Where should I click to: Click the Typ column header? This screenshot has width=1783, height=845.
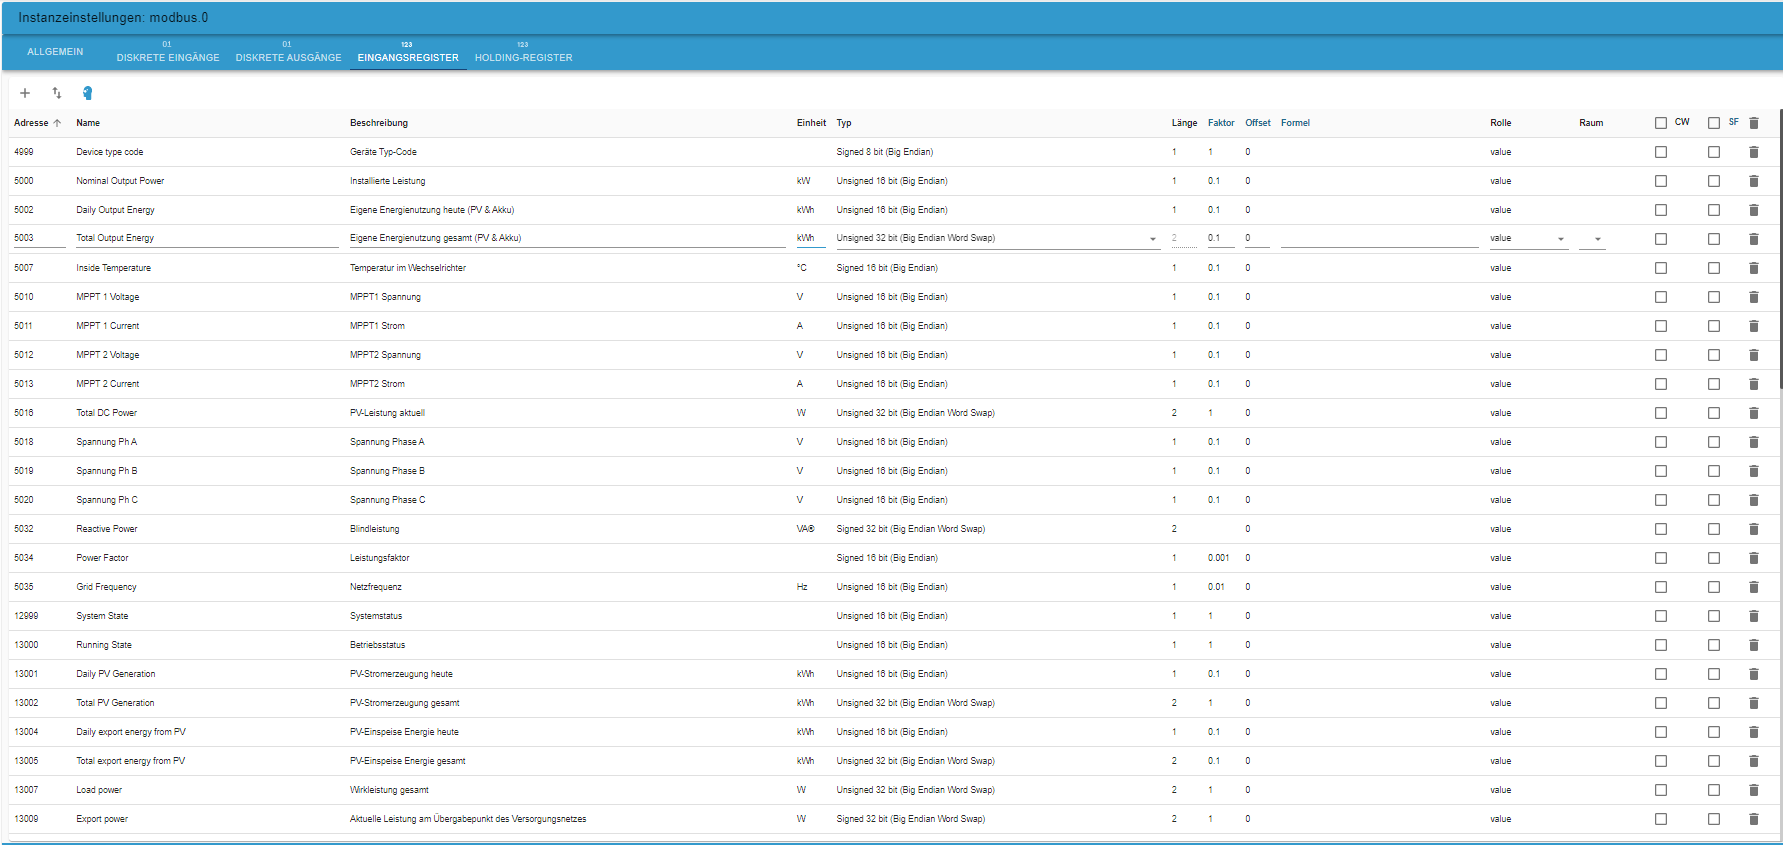pos(844,123)
